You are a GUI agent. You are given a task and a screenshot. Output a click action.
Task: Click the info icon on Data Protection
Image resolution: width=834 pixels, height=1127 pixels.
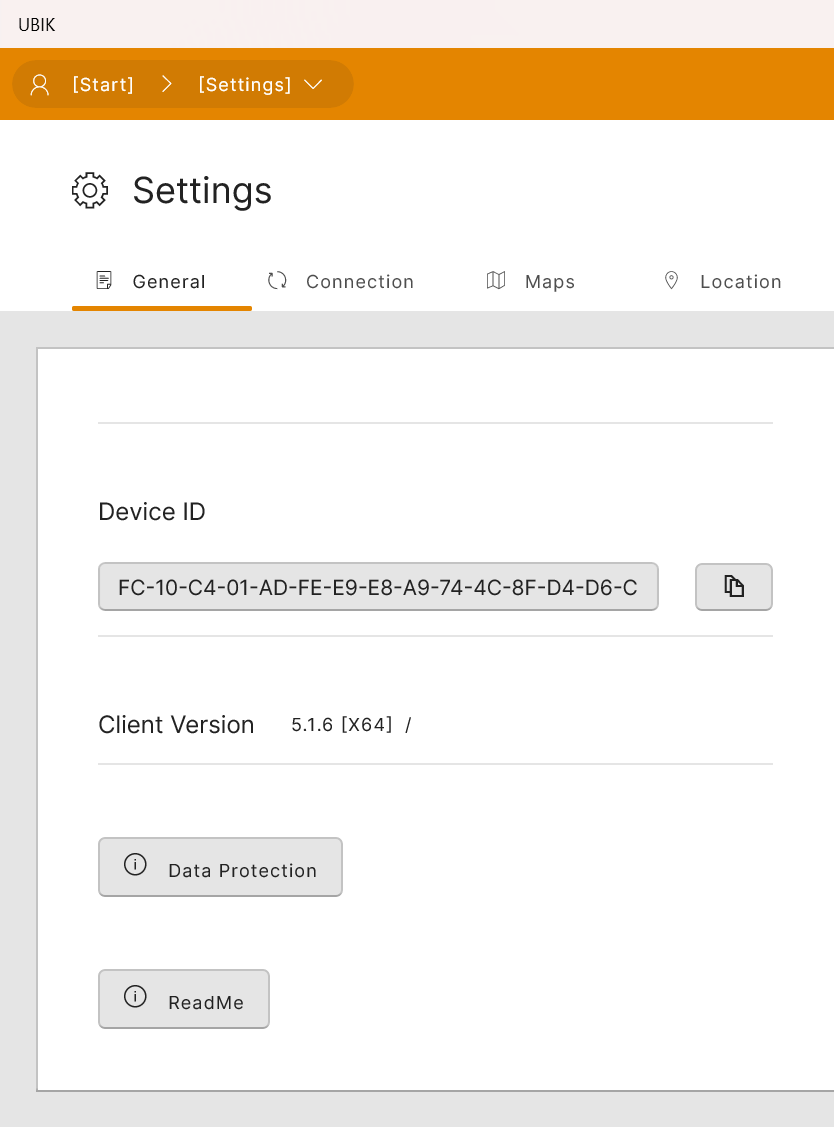click(x=135, y=865)
